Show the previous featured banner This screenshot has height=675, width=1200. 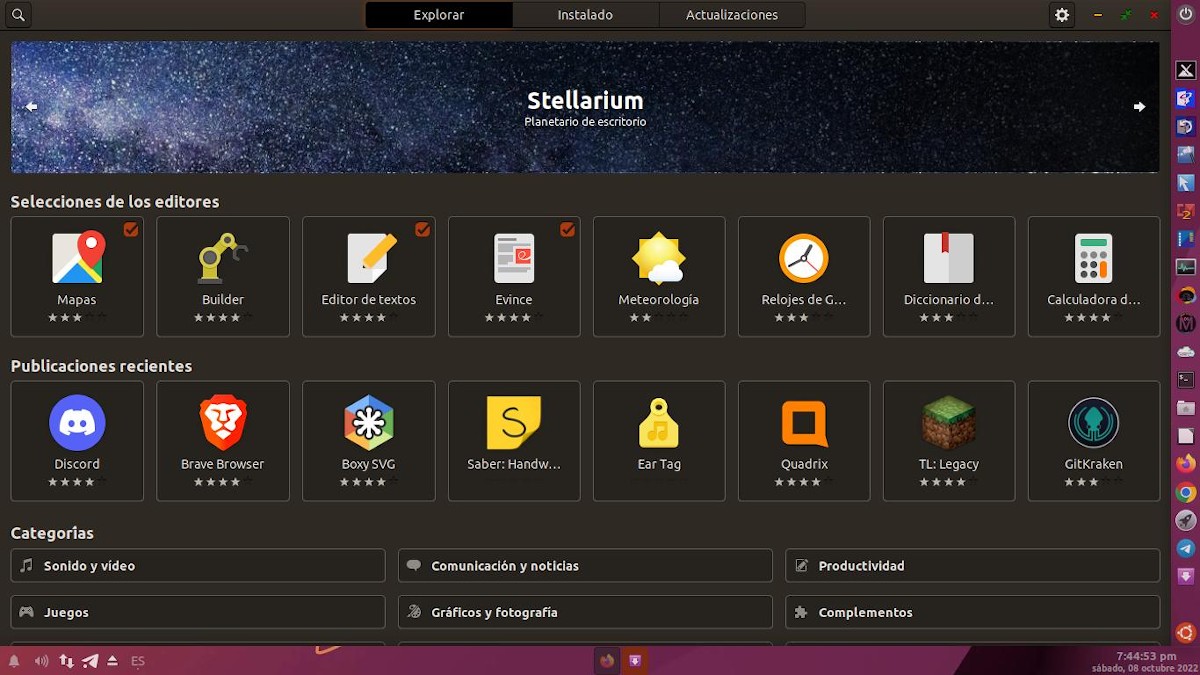31,107
